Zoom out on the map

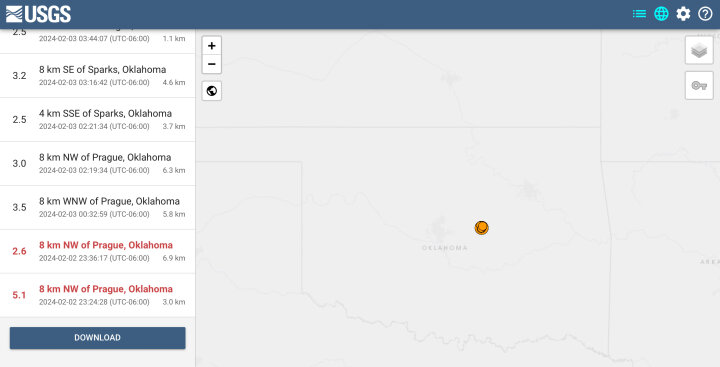click(x=212, y=64)
